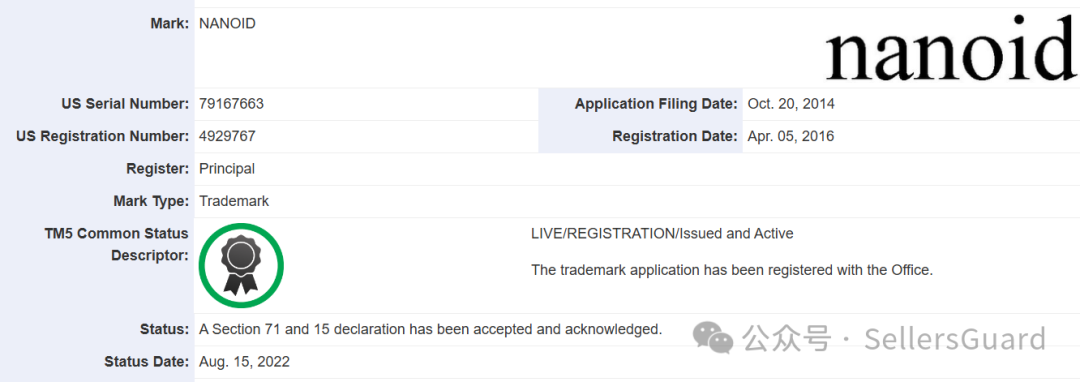Click the WeChat logo in the watermark

714,337
